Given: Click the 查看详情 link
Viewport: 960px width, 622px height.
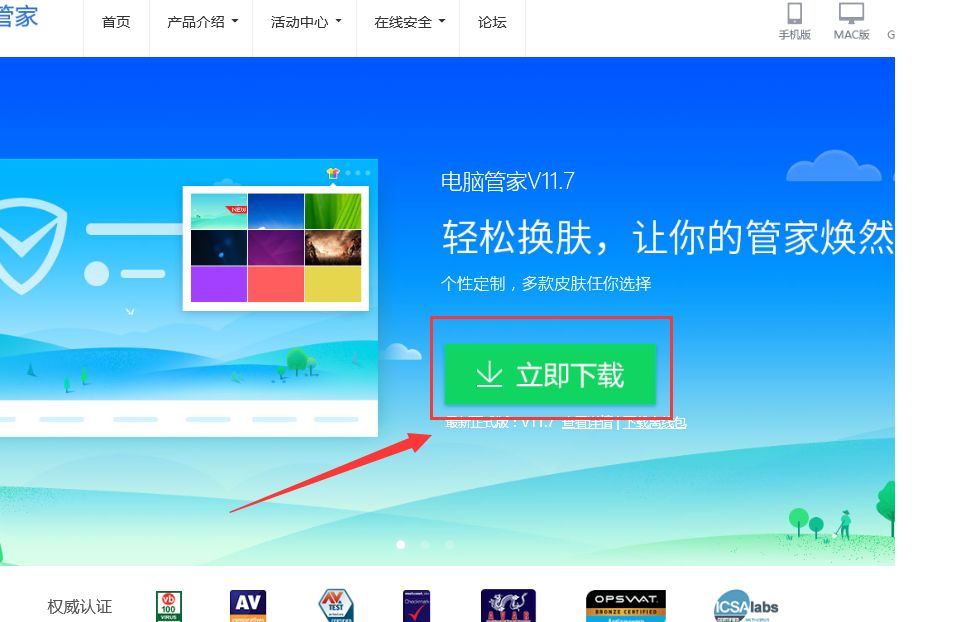Looking at the screenshot, I should (587, 422).
